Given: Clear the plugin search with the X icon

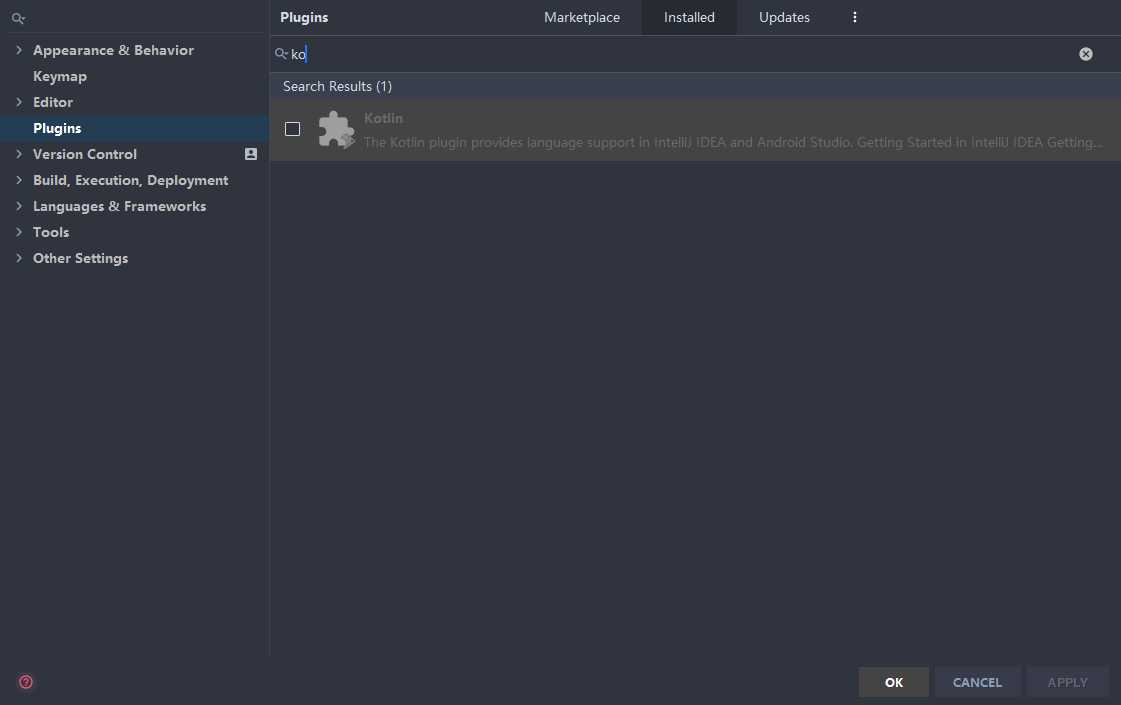Looking at the screenshot, I should coord(1086,54).
